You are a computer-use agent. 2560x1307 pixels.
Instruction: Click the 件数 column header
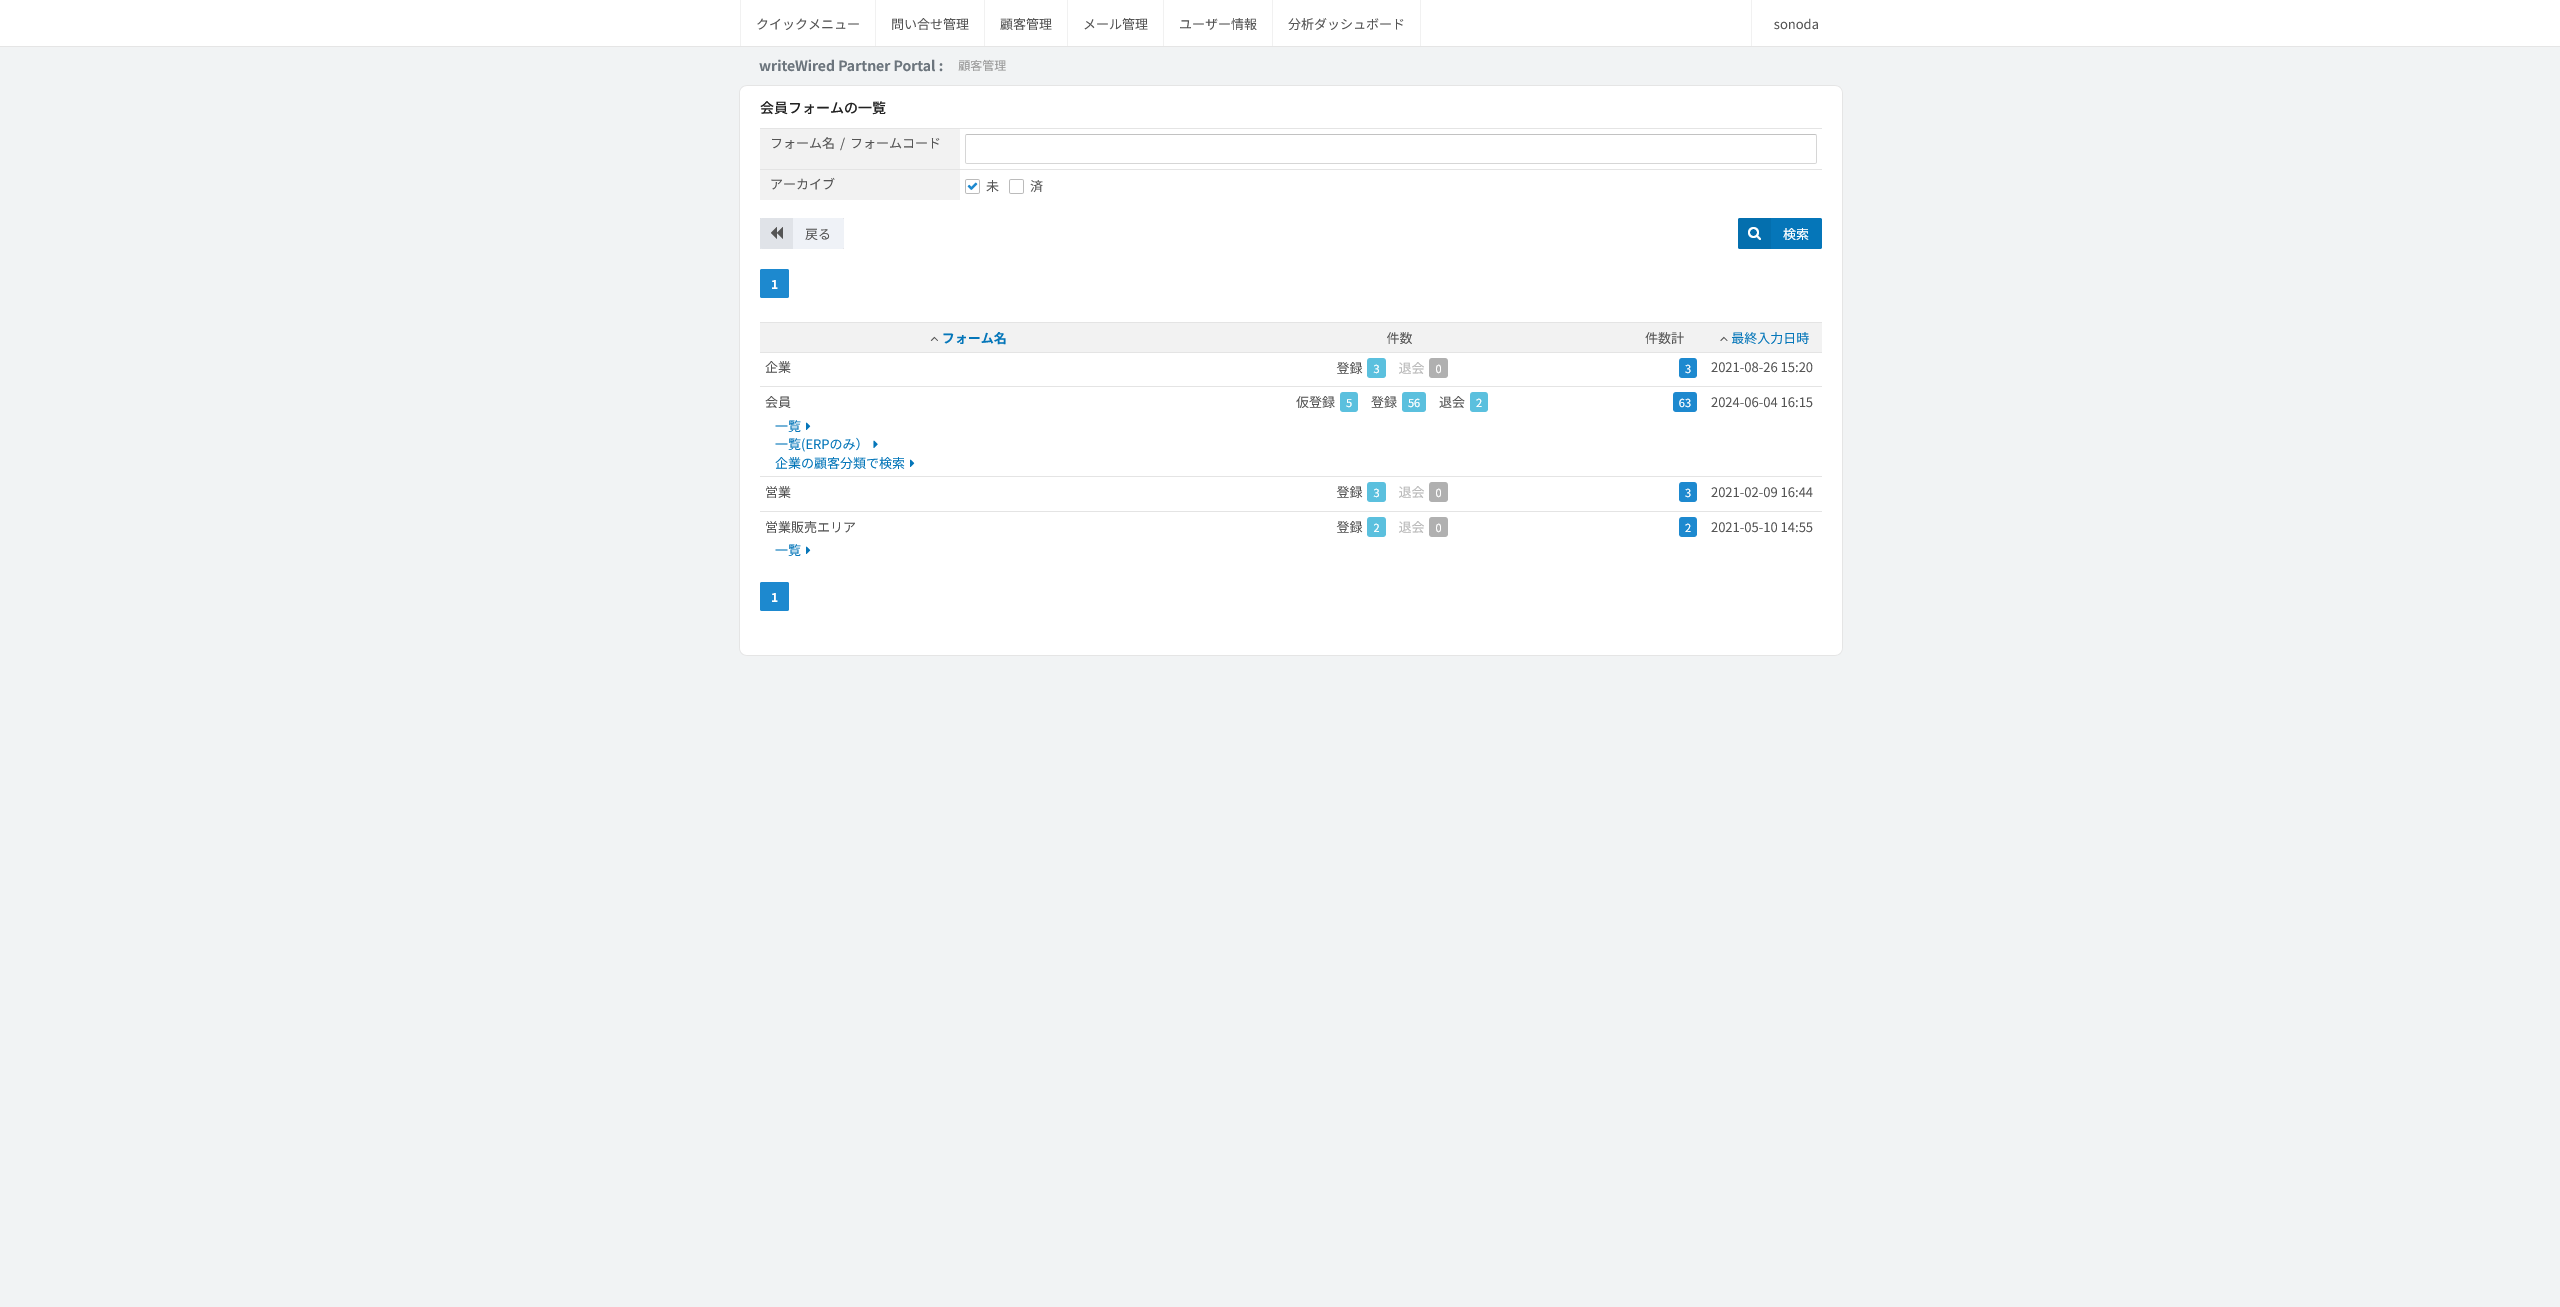click(1399, 338)
